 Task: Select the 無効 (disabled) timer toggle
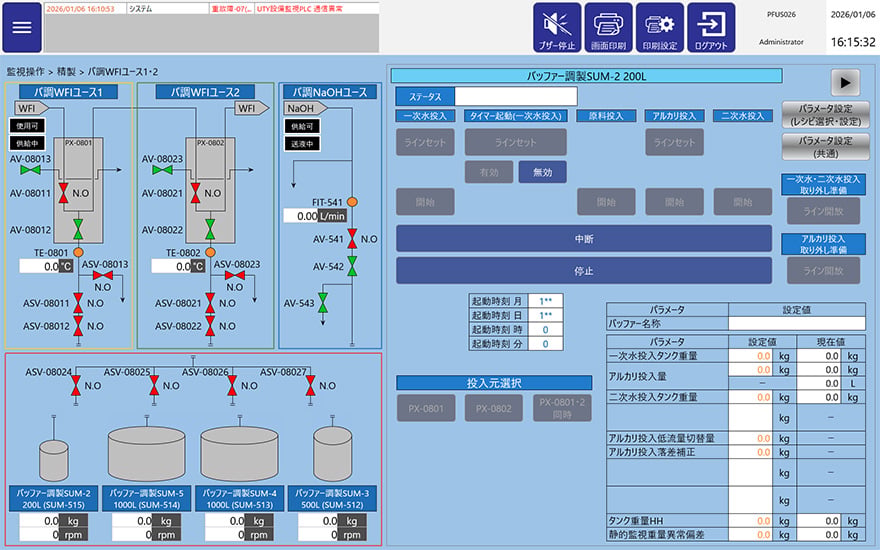point(542,172)
